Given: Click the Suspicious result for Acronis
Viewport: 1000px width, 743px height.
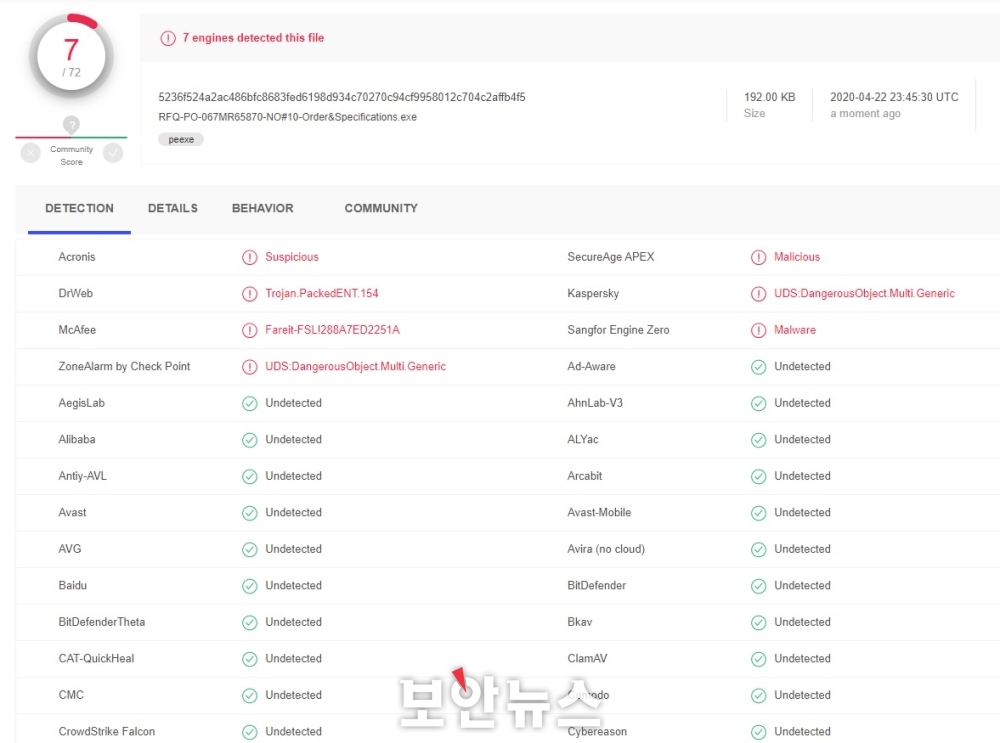Looking at the screenshot, I should (291, 257).
